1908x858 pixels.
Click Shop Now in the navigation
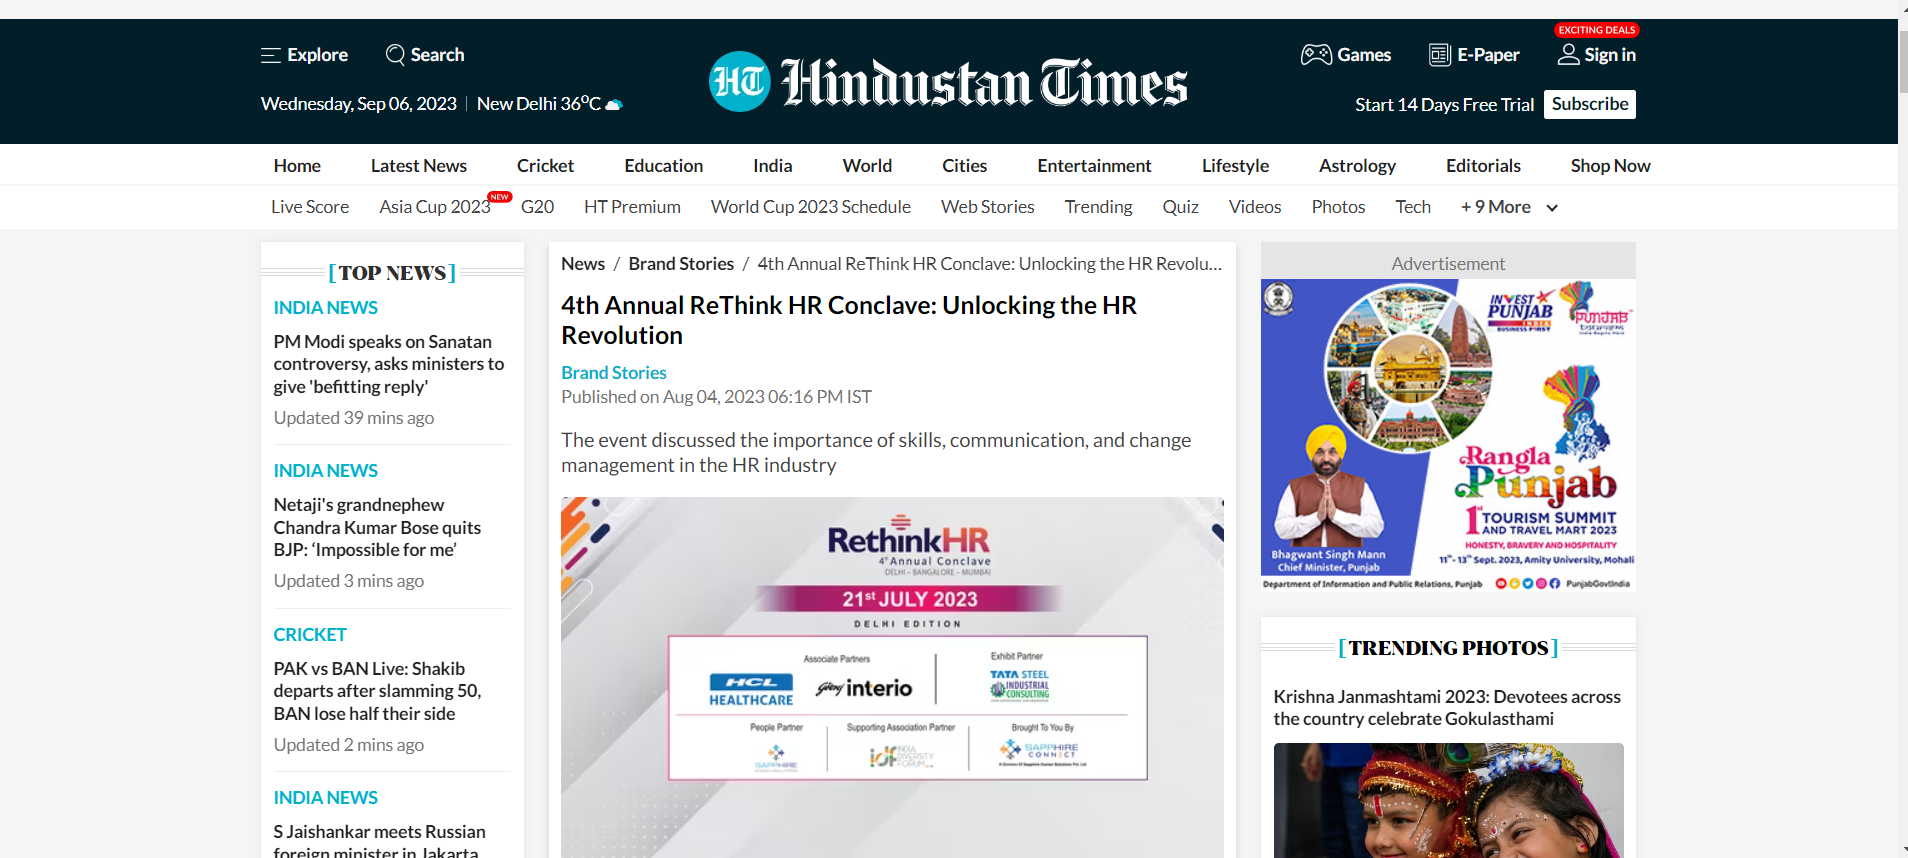[x=1610, y=166]
